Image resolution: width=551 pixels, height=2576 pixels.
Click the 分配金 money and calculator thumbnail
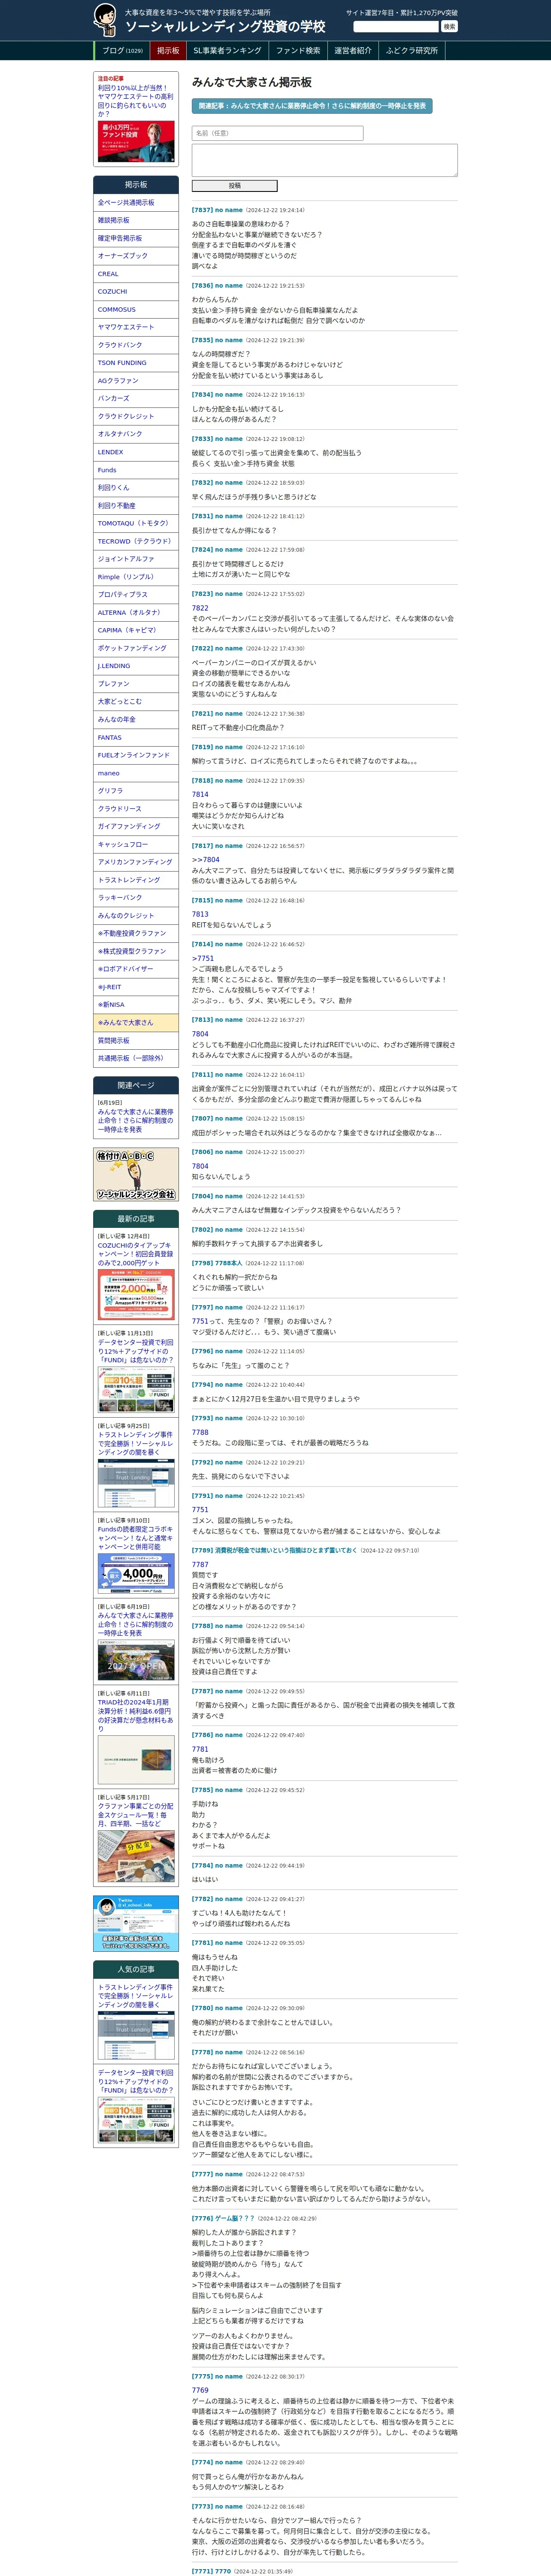[136, 1857]
